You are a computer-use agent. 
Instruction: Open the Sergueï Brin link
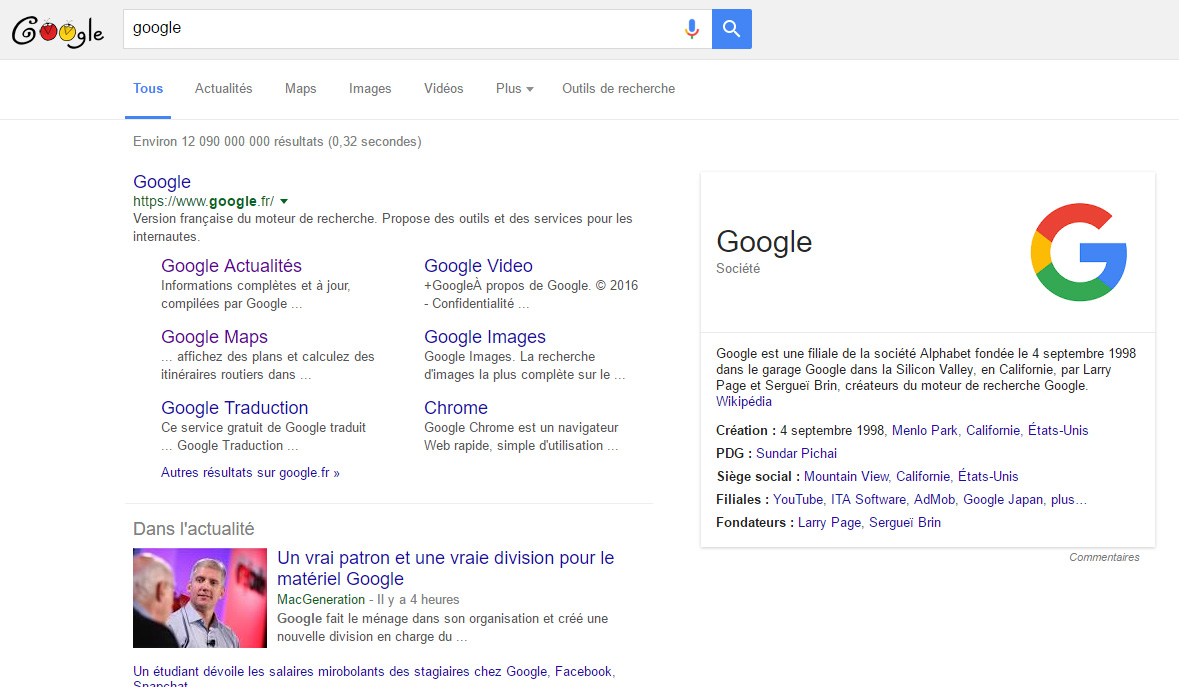pyautogui.click(x=905, y=522)
